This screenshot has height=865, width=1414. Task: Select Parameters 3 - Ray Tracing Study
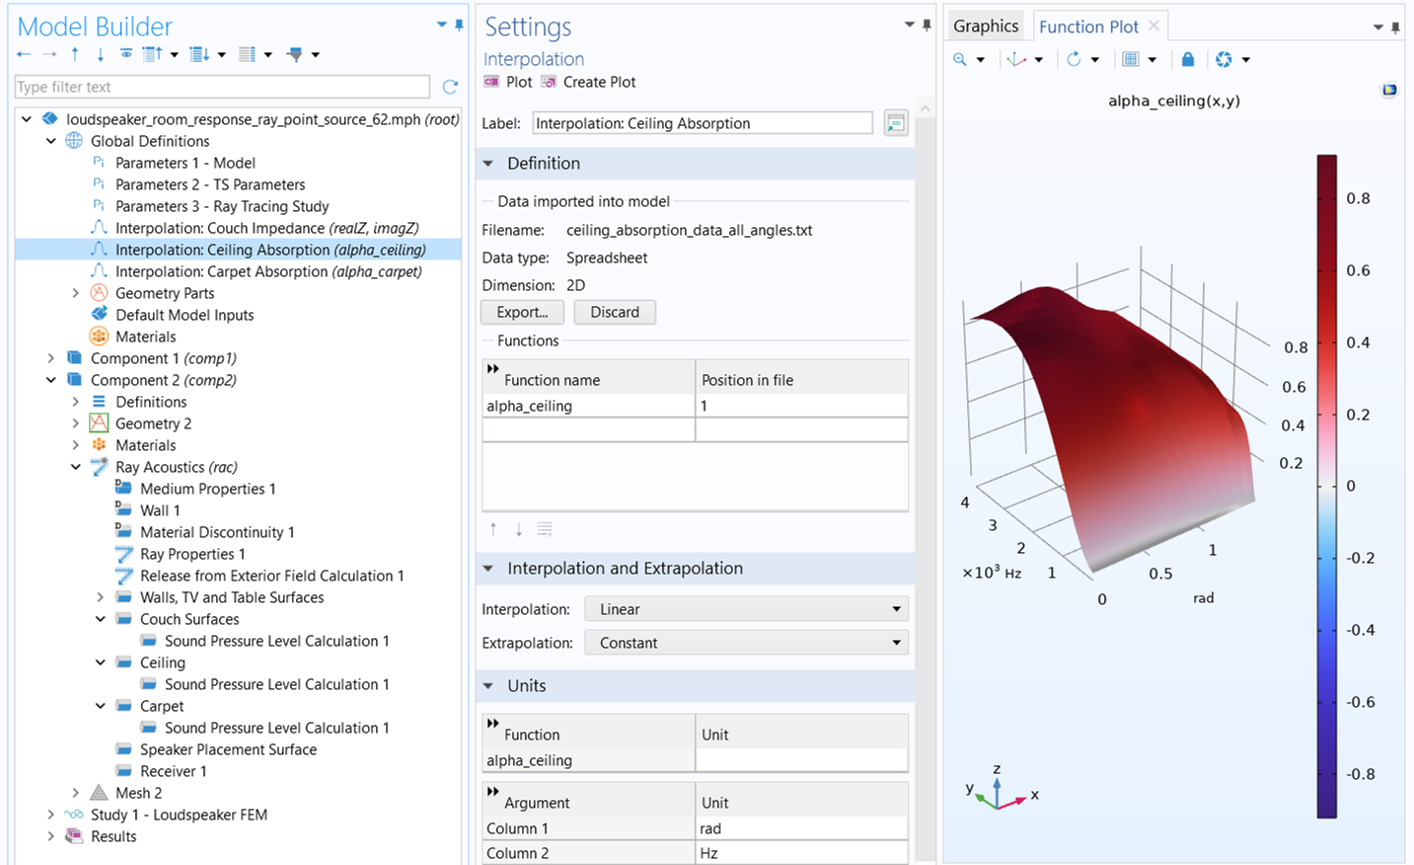pos(222,206)
